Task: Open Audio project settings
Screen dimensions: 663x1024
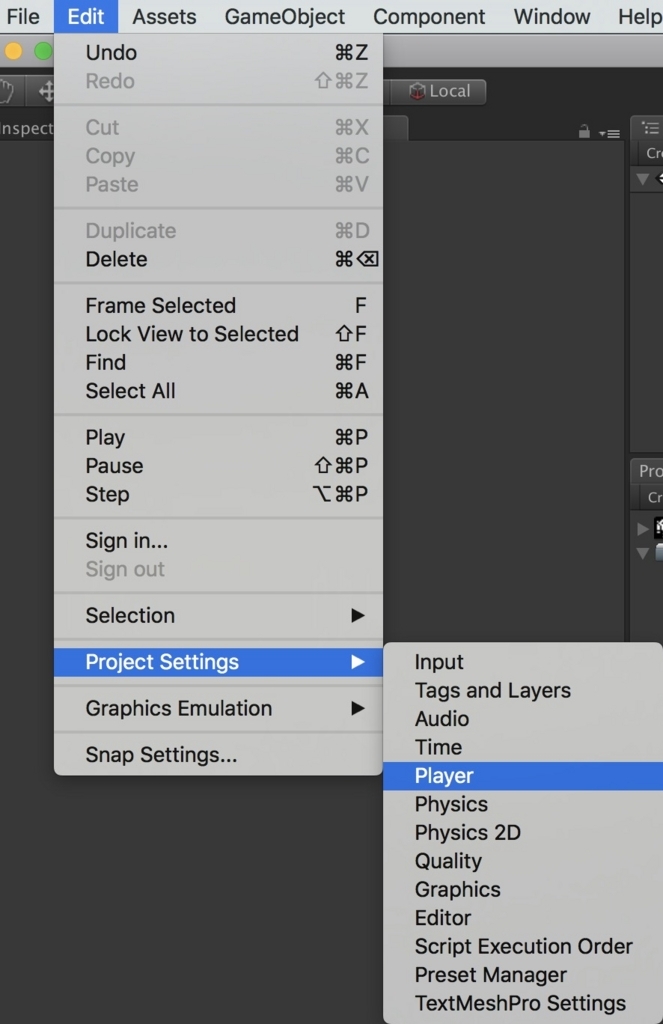Action: [523, 718]
